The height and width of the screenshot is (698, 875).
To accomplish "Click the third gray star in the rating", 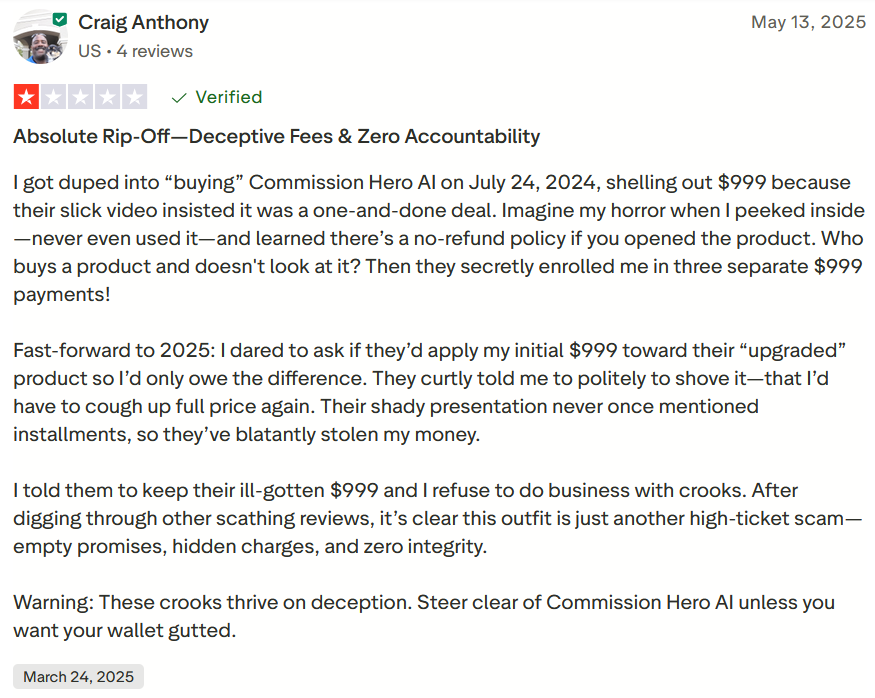I will click(x=79, y=97).
